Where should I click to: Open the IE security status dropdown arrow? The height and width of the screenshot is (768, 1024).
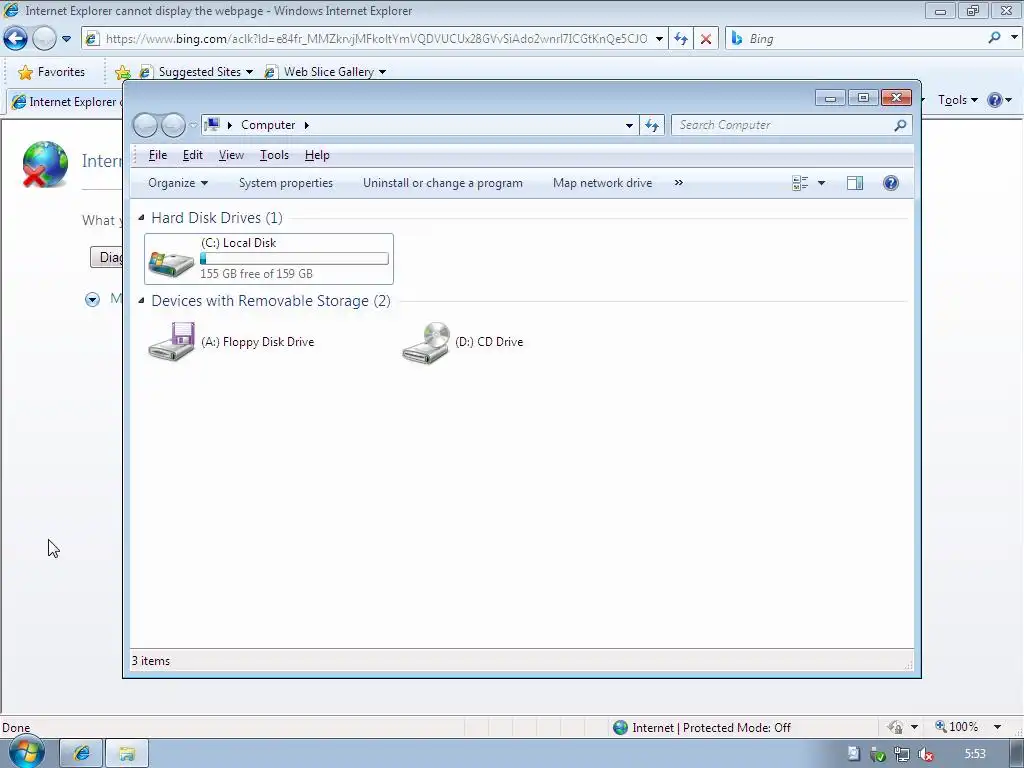(914, 727)
